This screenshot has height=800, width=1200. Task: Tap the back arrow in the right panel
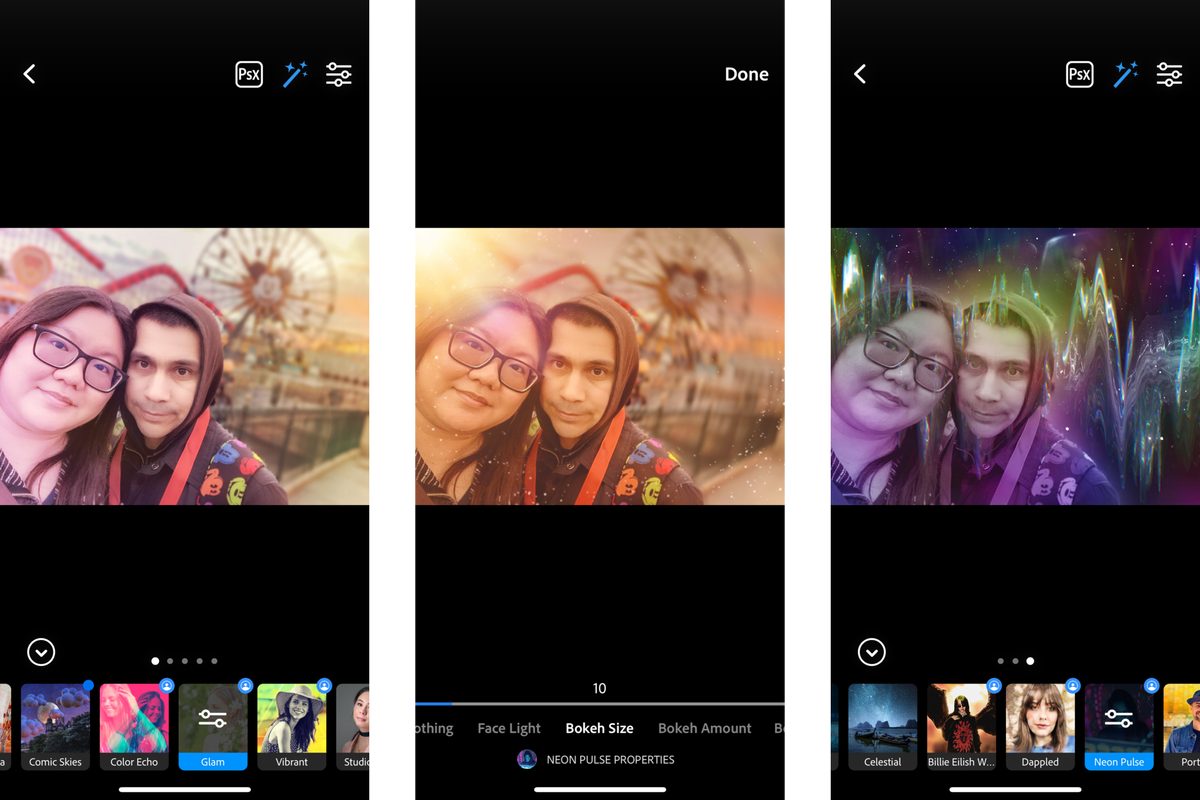pyautogui.click(x=860, y=73)
